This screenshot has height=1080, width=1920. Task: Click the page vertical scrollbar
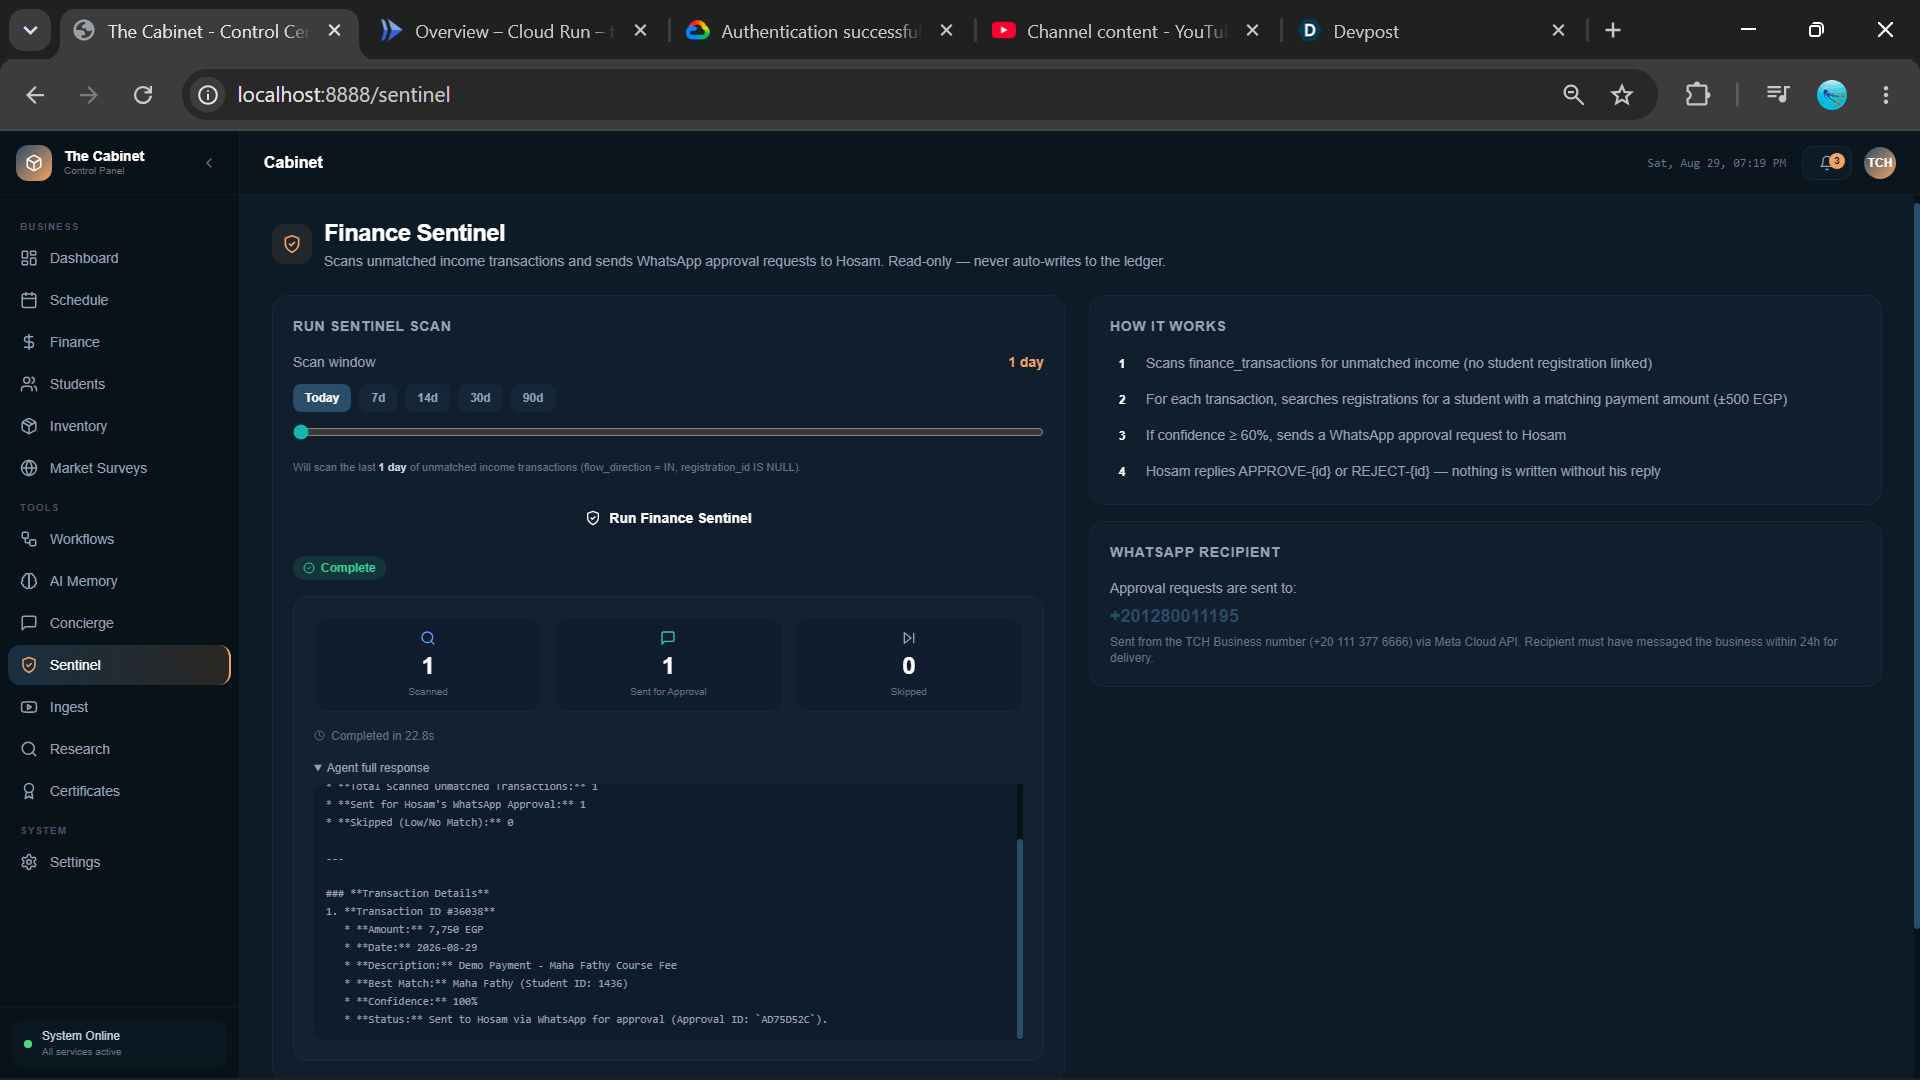pos(1916,565)
